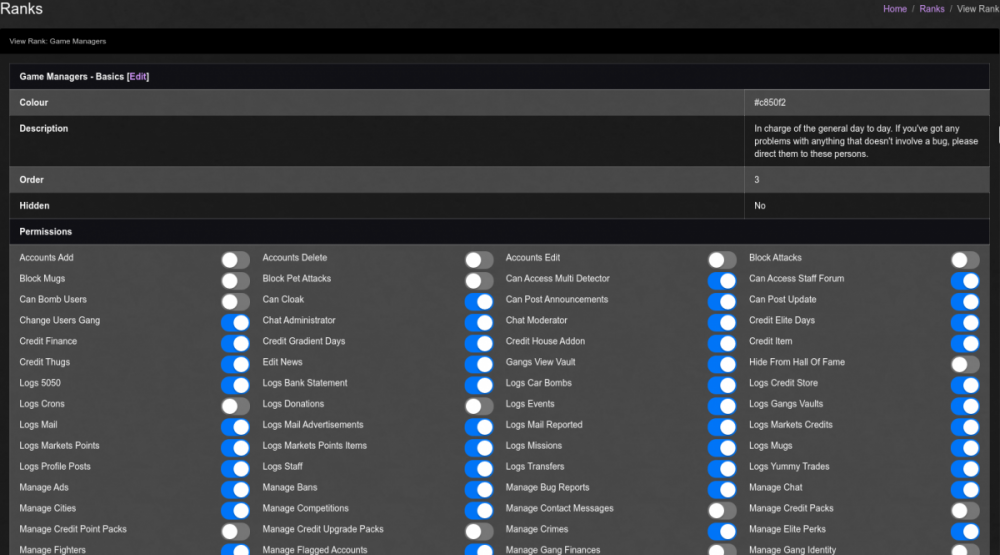Click the Edit link beside Game Managers - Basics
Viewport: 1000px width, 555px height.
coord(138,77)
